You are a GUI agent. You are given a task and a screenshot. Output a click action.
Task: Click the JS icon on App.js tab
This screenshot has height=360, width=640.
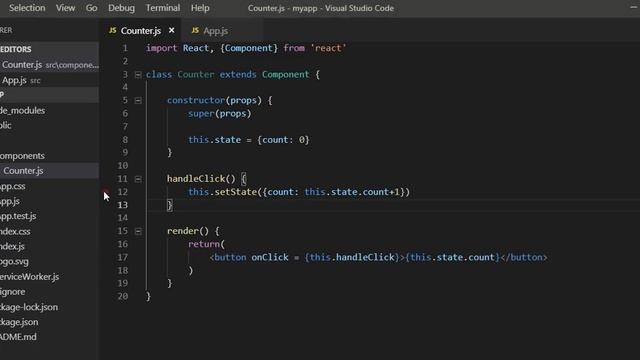coord(195,30)
